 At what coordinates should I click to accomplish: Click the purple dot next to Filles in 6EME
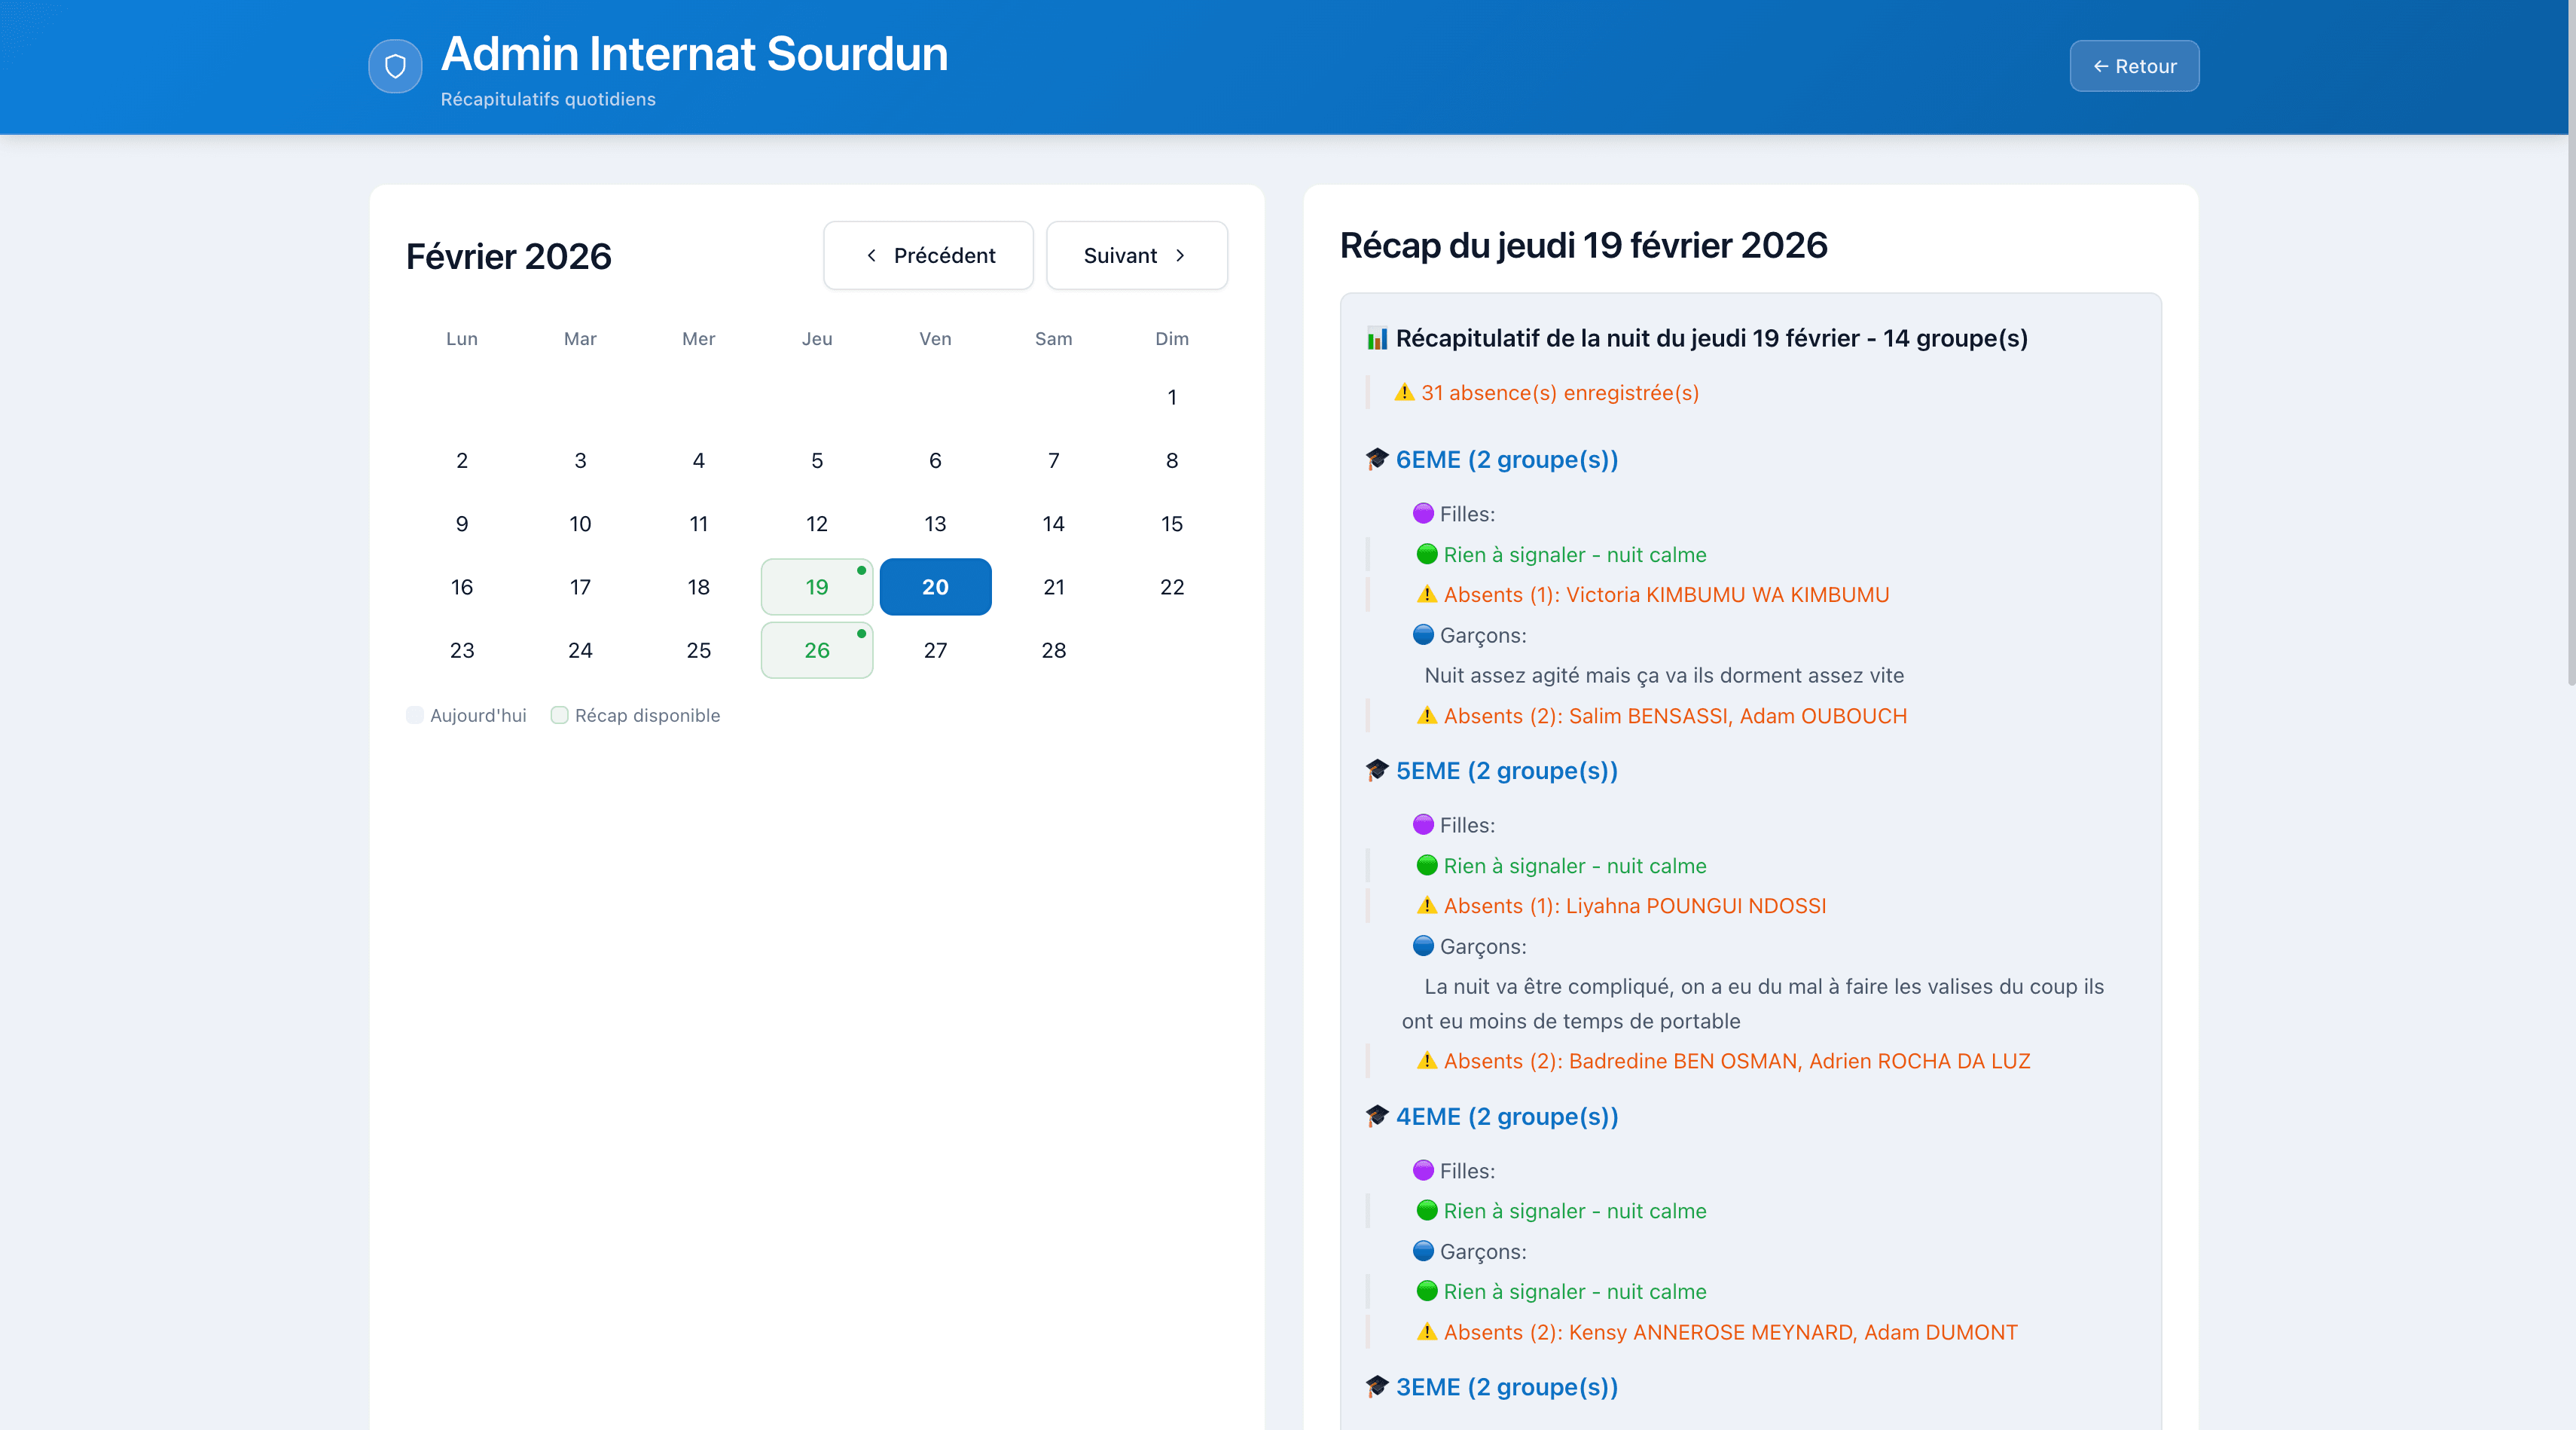point(1423,514)
